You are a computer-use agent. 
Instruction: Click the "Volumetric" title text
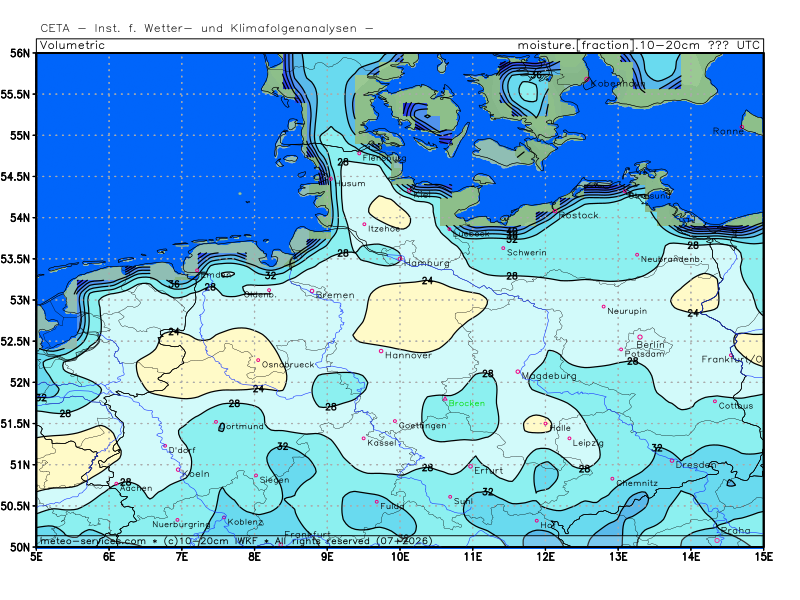pos(73,45)
